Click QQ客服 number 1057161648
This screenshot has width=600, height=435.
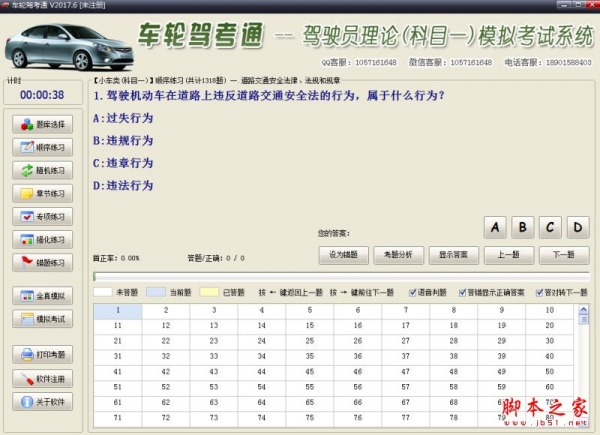click(376, 62)
